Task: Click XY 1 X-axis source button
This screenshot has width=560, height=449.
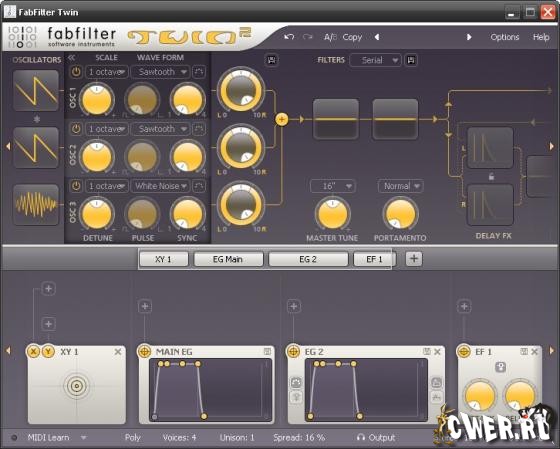Action: pos(33,352)
